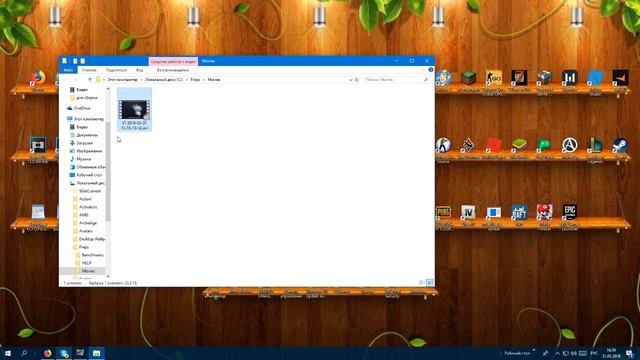Viewport: 640px width, 360px height.
Task: Select Документы in the navigation pane
Action: [87, 135]
